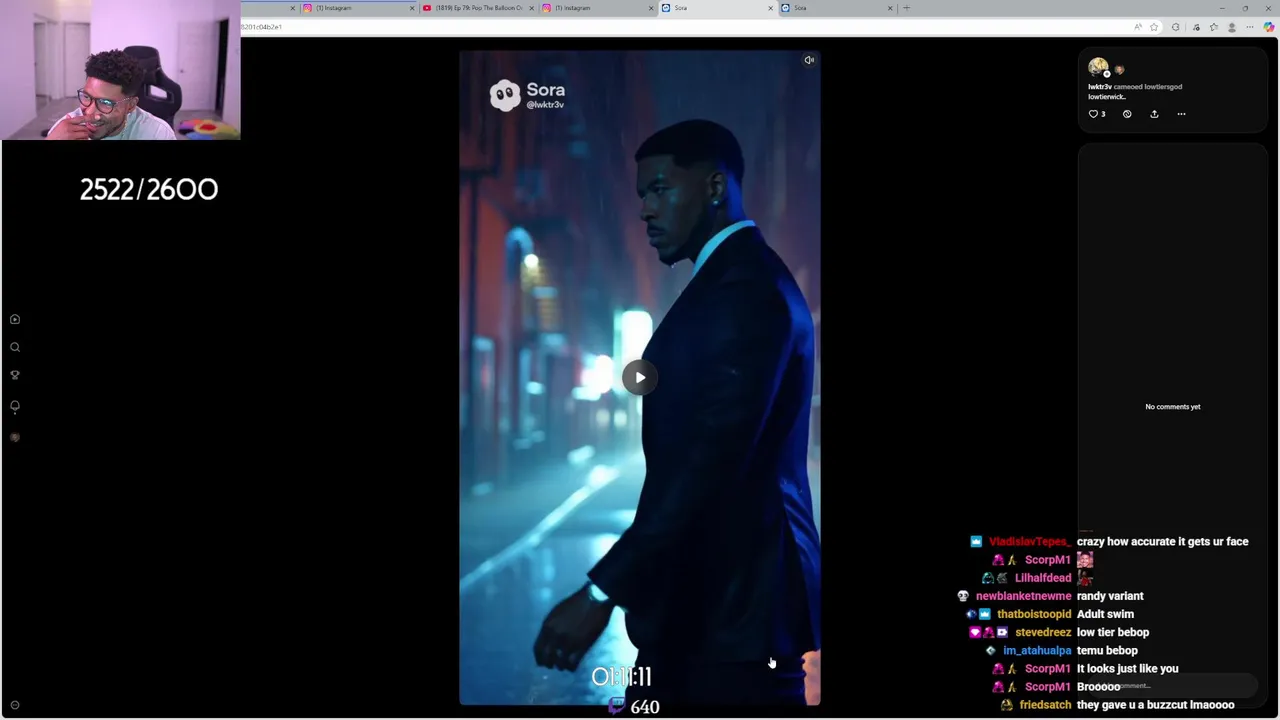Open Search in the Sora sidebar
Screen dimensions: 1280x720
[15, 347]
